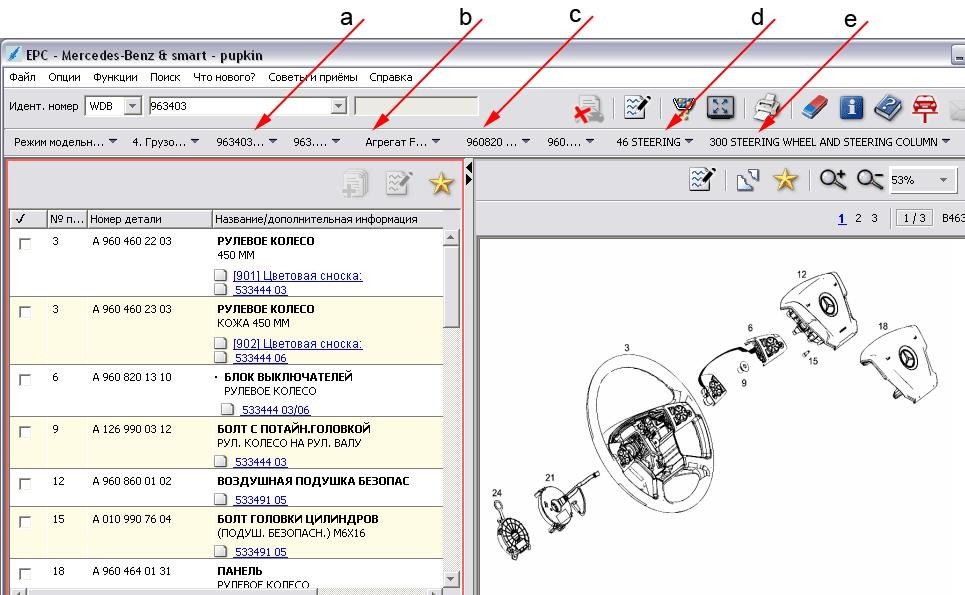Click the full screen view icon

tap(720, 107)
